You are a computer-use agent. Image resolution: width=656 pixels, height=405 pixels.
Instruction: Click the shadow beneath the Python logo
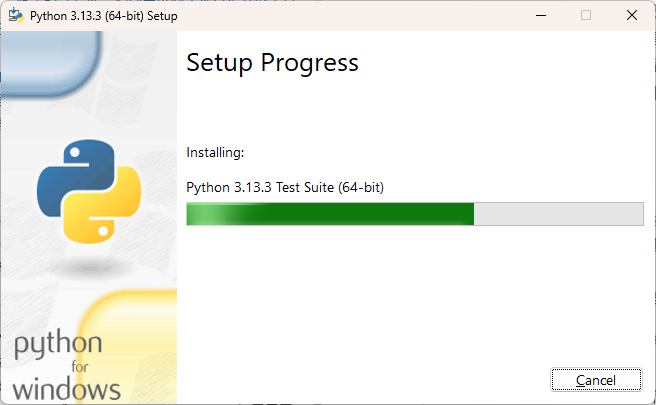pyautogui.click(x=90, y=267)
